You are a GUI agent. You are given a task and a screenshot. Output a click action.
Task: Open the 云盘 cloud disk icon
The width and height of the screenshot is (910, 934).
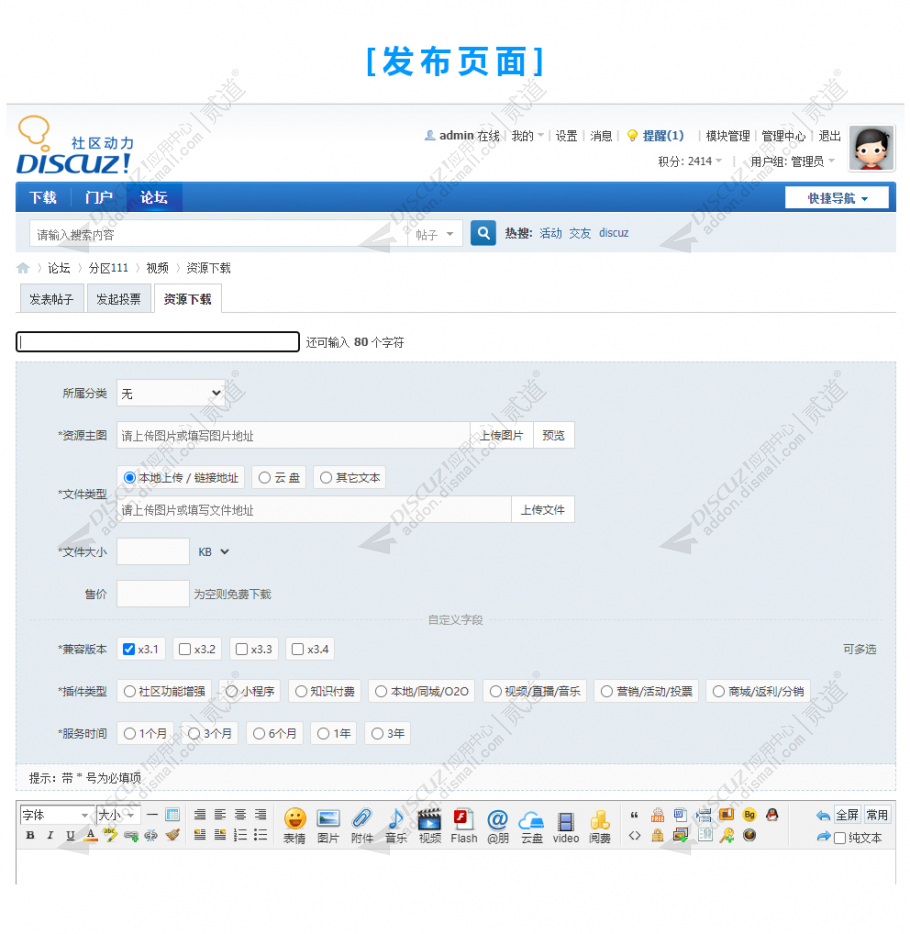532,826
